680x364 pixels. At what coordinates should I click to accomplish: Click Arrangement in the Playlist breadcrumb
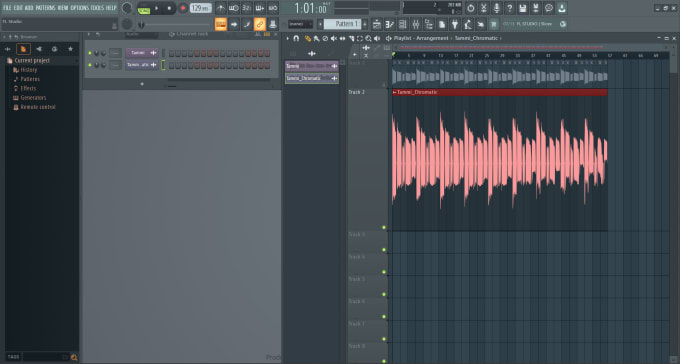point(433,39)
